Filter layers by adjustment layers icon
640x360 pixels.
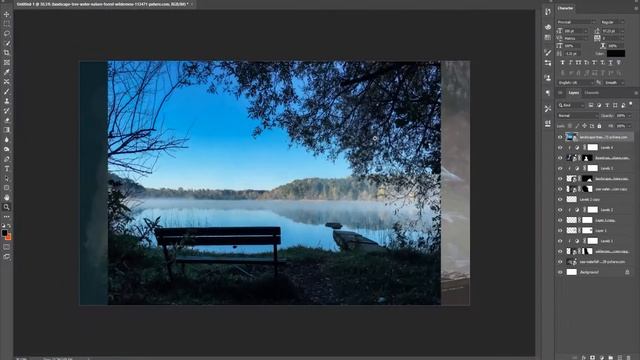pyautogui.click(x=599, y=105)
